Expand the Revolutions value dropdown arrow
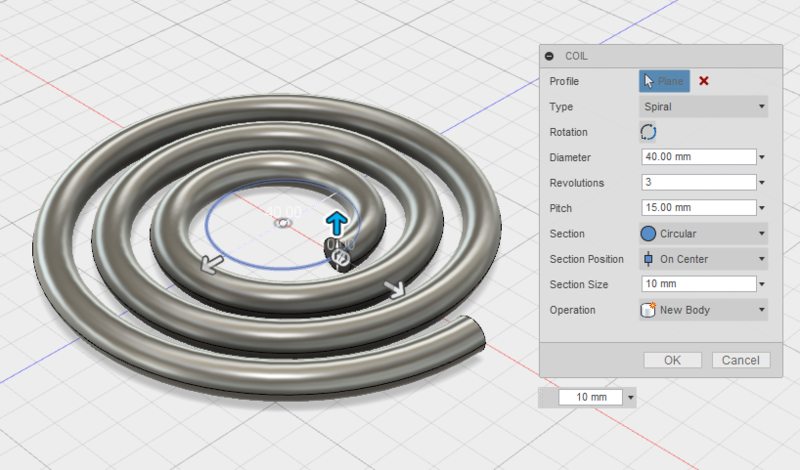 pos(762,183)
